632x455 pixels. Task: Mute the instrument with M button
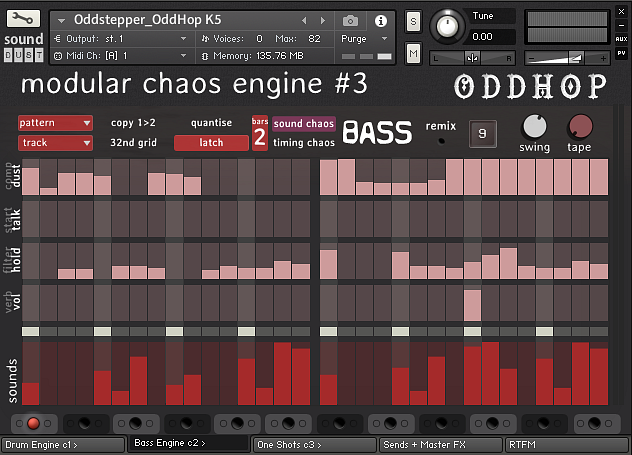tap(413, 54)
